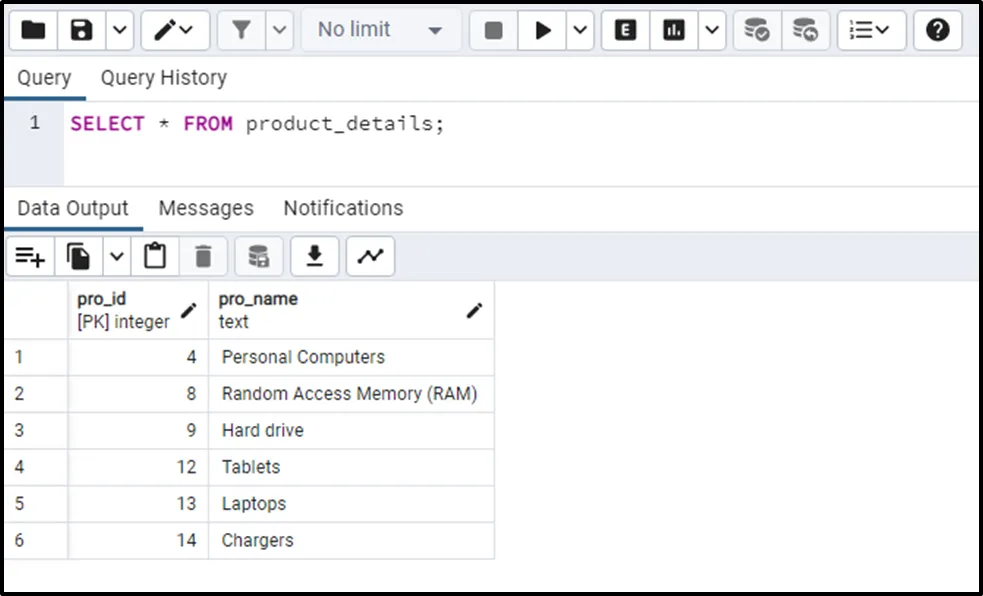Click the Open File folder icon
This screenshot has width=983, height=596.
(33, 31)
